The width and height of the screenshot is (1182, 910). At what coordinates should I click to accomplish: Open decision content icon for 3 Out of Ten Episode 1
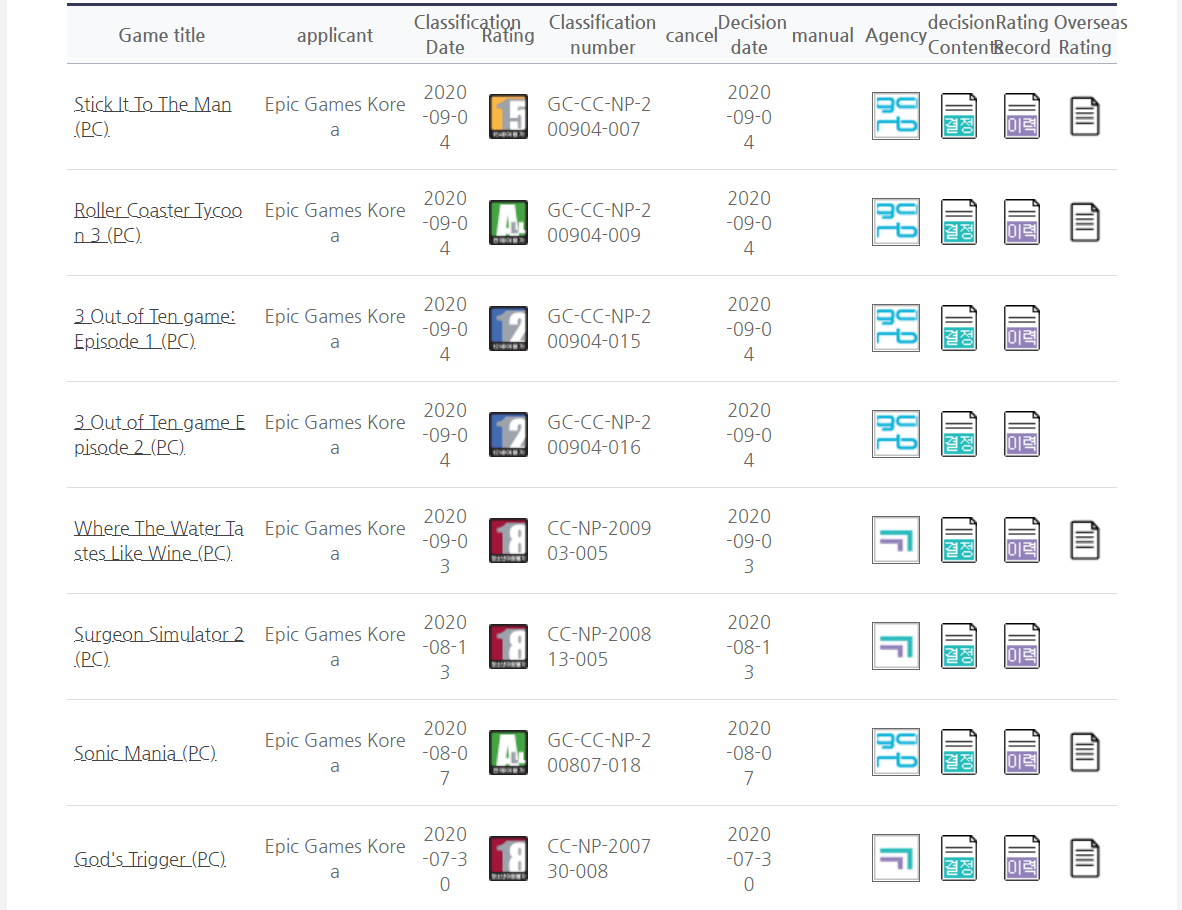(x=959, y=329)
